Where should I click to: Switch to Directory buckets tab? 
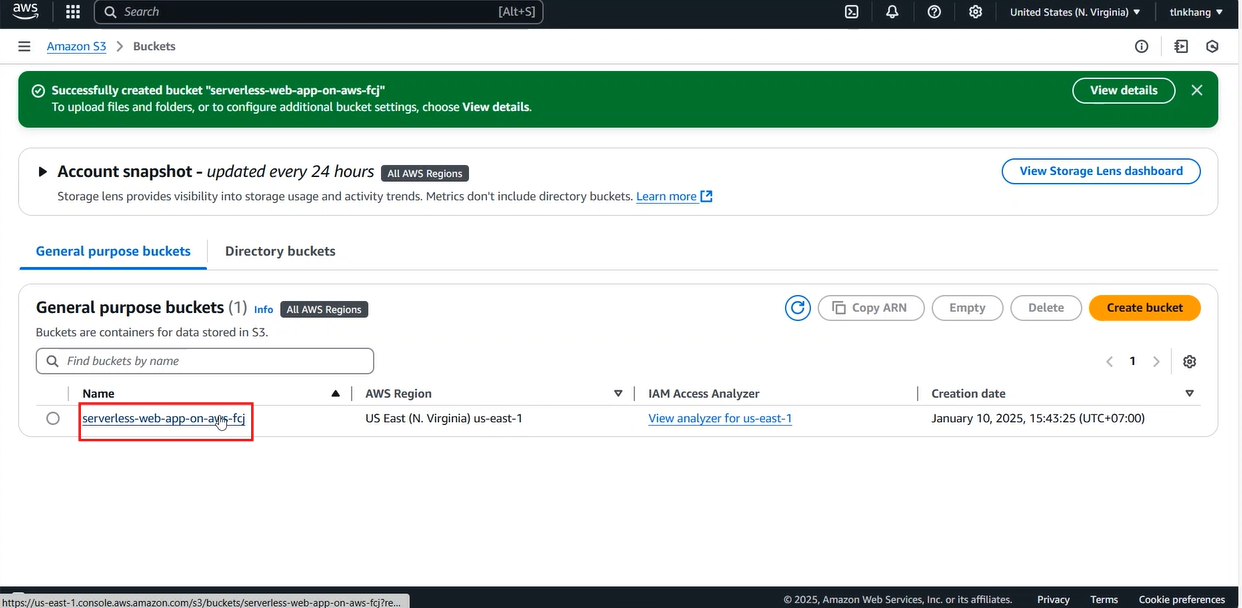[280, 251]
